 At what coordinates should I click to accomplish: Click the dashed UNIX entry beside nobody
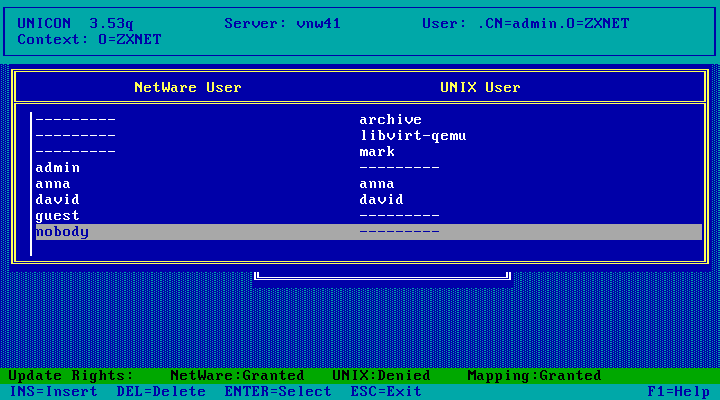399,231
